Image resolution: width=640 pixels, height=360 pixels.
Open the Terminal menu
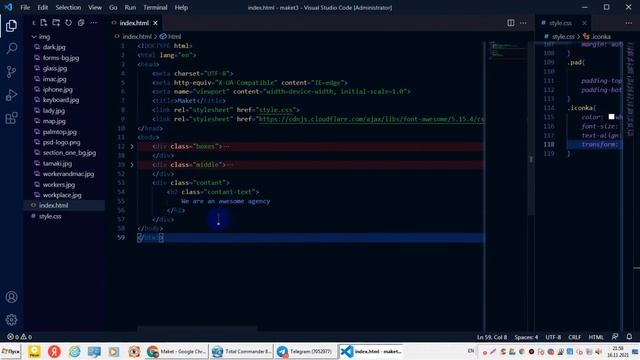(x=155, y=7)
